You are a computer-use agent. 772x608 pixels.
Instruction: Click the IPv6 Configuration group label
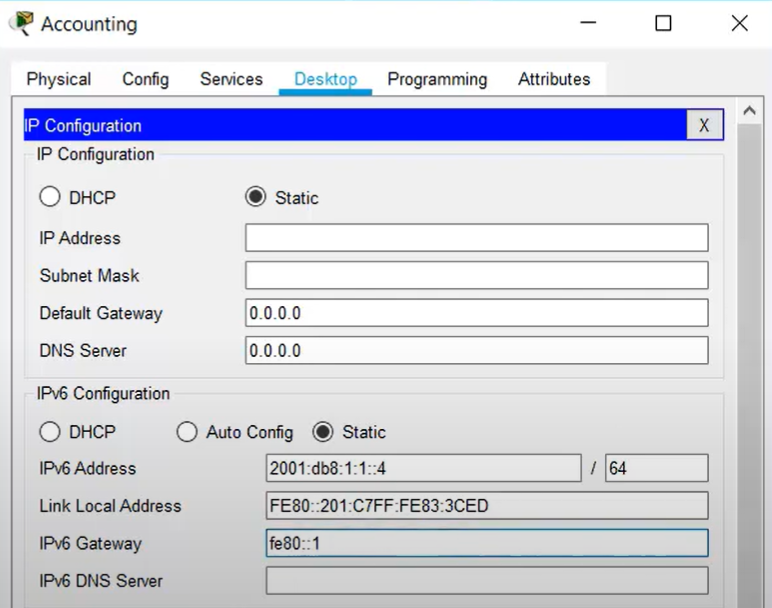(103, 393)
